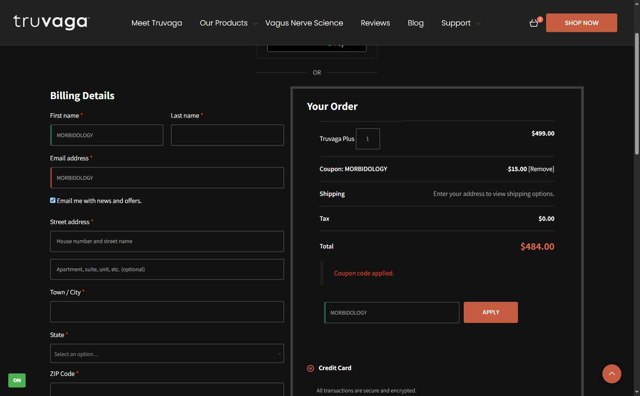Focus the coupon code input field
The height and width of the screenshot is (396, 640).
click(391, 313)
